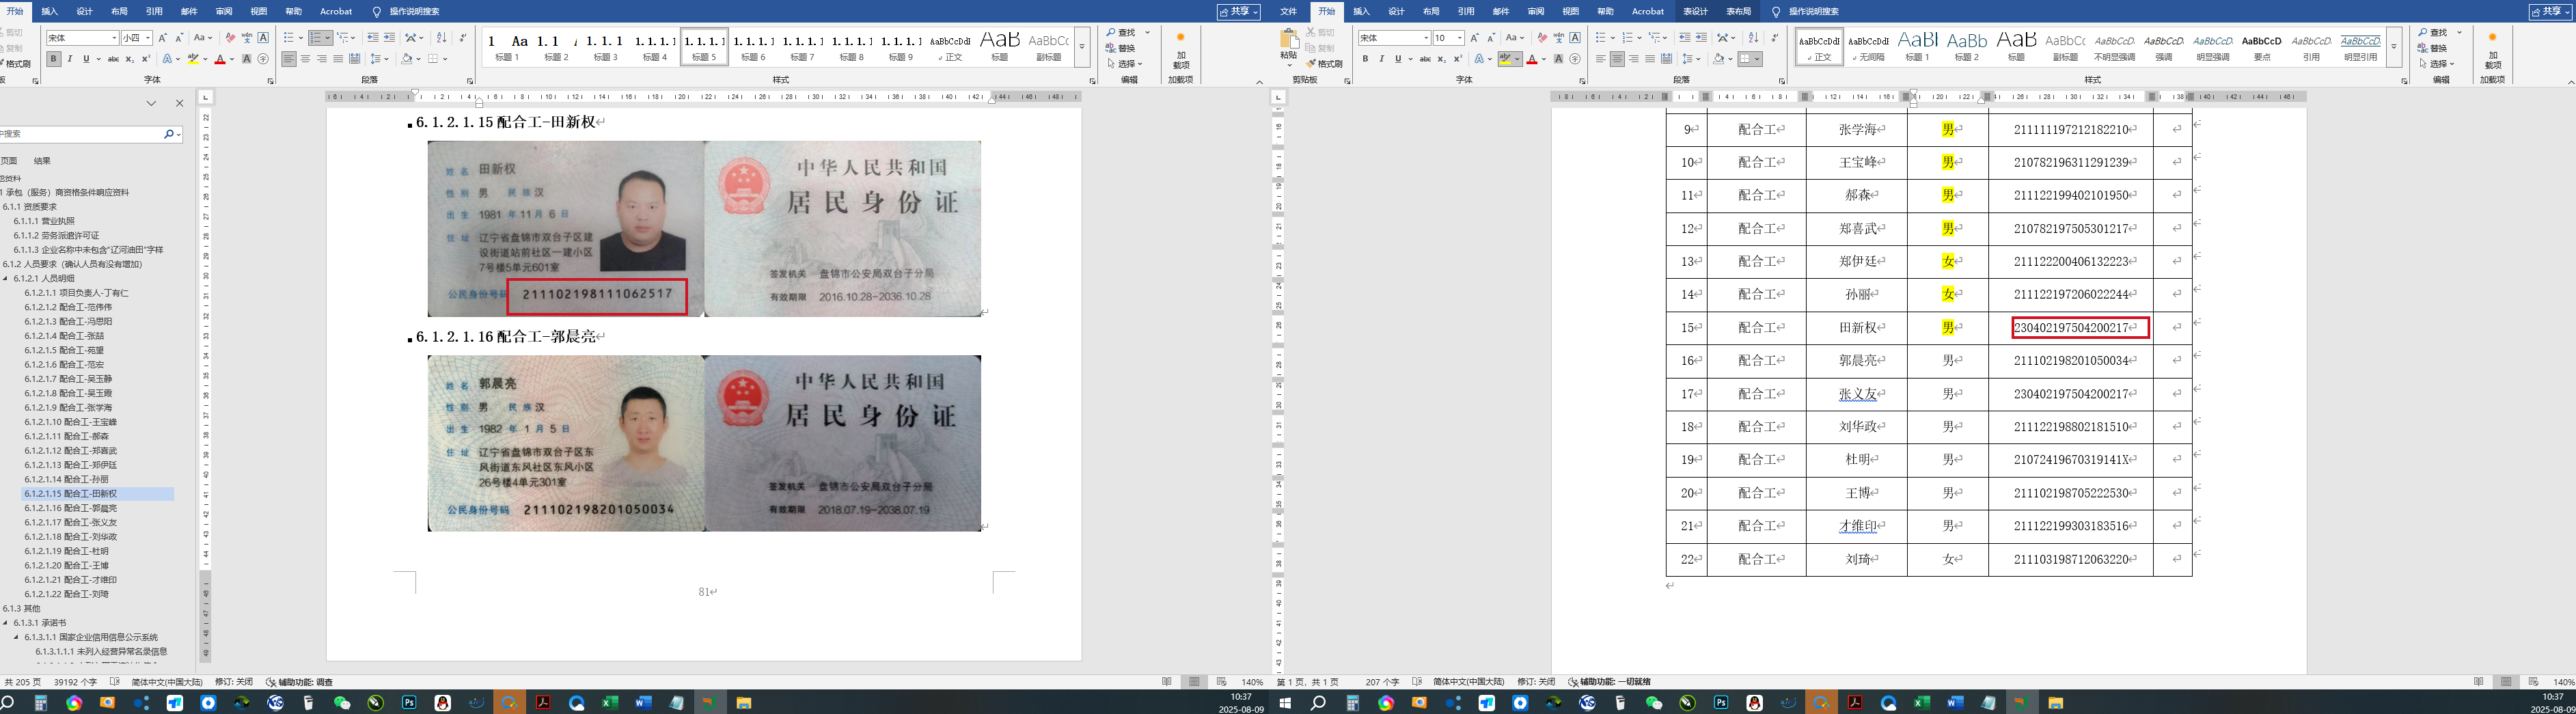Viewport: 2576px width, 714px height.
Task: Open Phonetic Guide in the ID-card document ribbon
Action: [247, 38]
